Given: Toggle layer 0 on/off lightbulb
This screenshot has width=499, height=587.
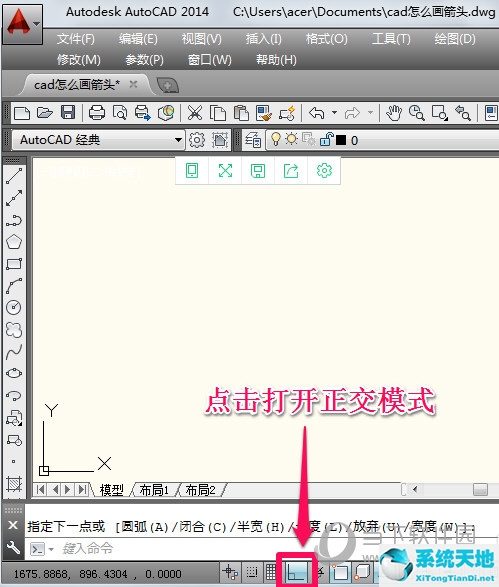Looking at the screenshot, I should [x=276, y=140].
